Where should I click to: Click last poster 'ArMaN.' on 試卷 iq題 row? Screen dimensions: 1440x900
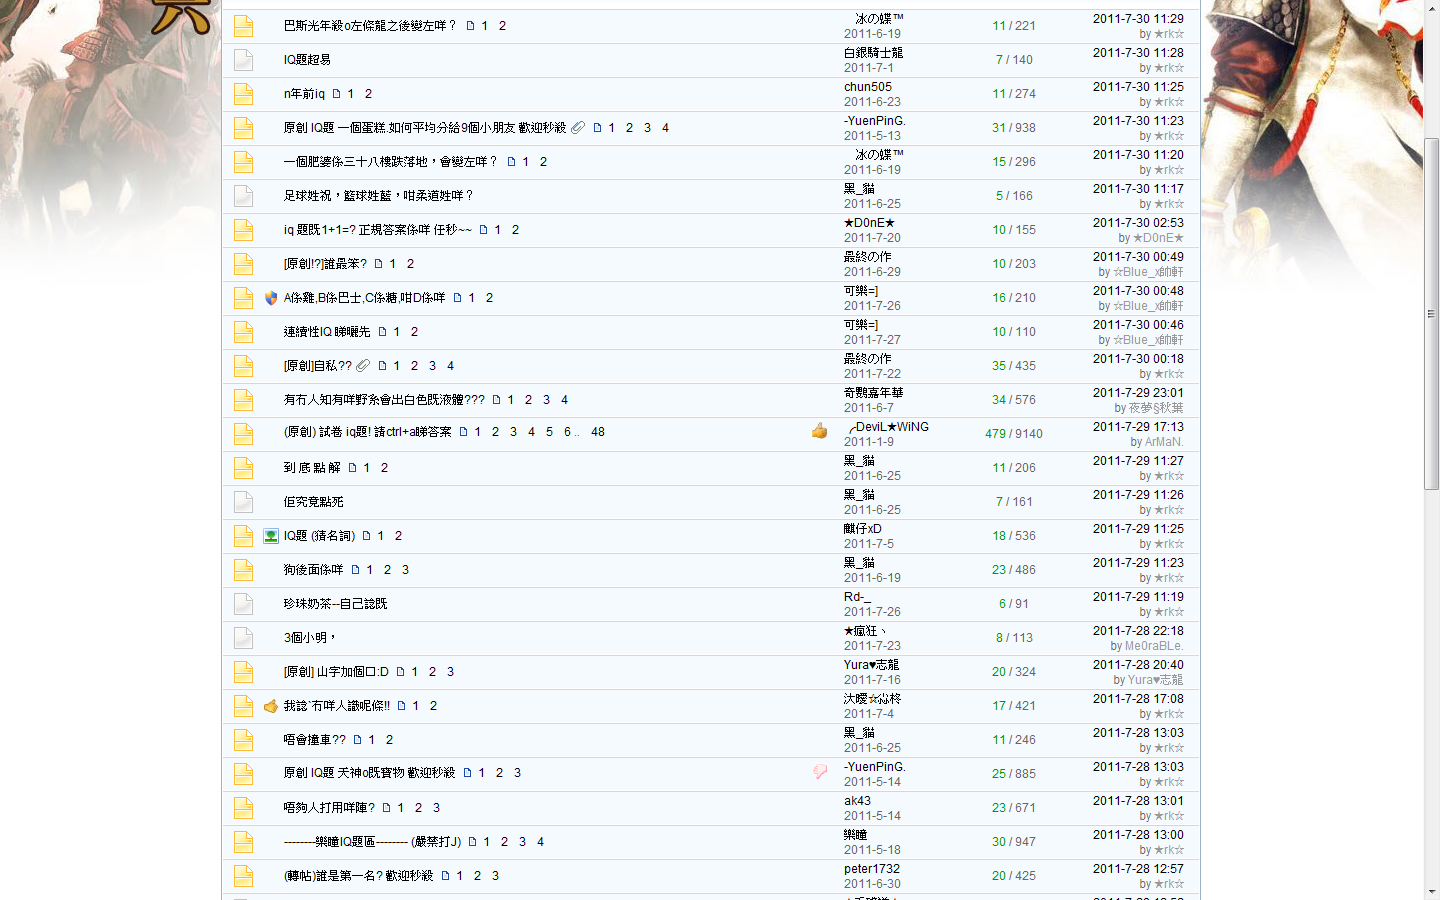(x=1164, y=442)
